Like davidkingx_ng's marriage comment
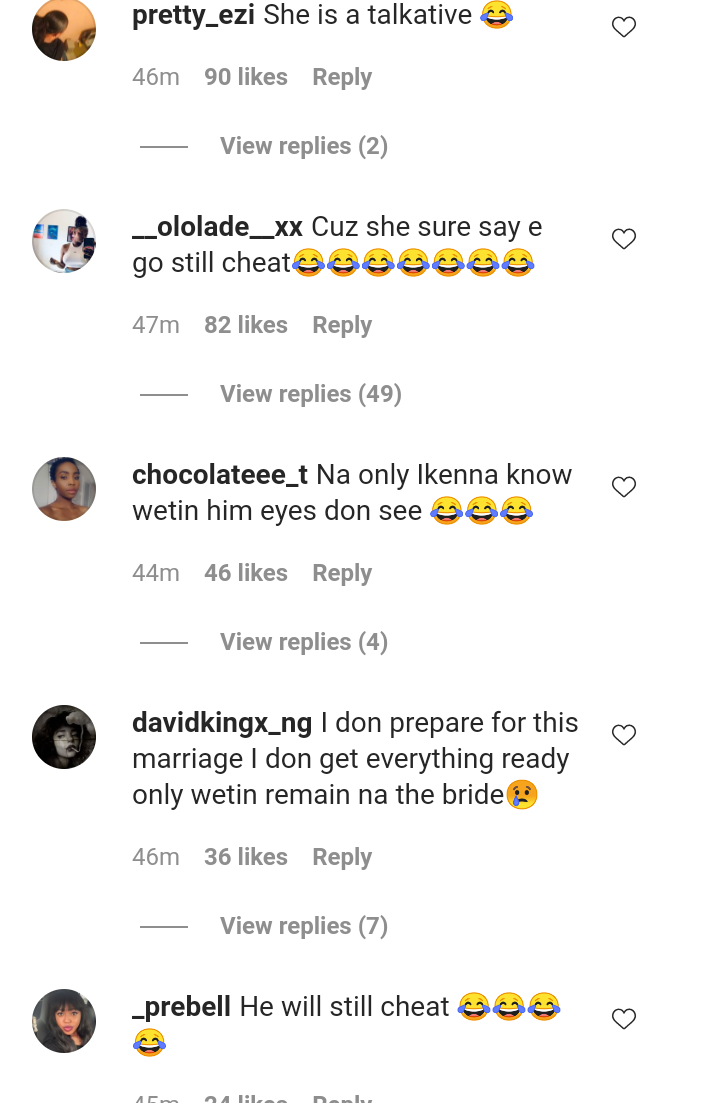Viewport: 720px width, 1103px height. tap(624, 735)
